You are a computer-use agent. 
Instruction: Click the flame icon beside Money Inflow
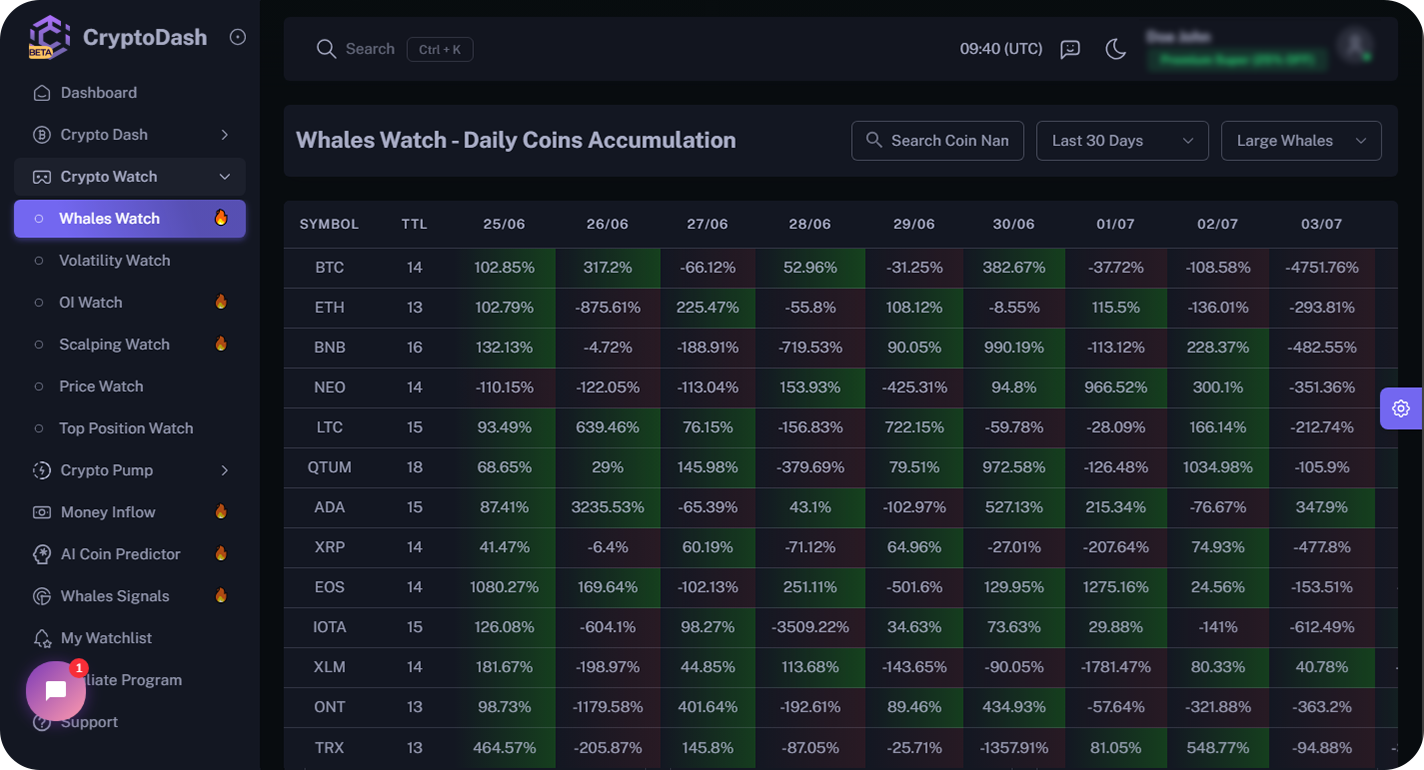coord(221,512)
